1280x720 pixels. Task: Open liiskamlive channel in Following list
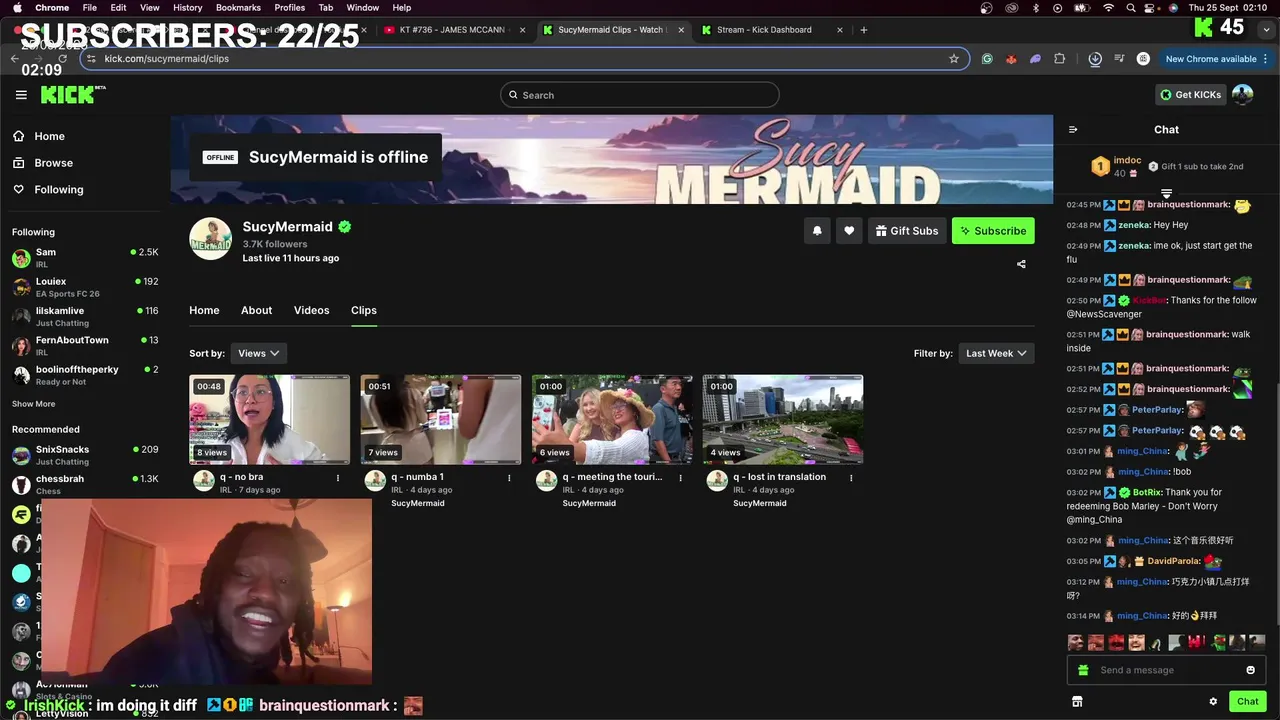(x=85, y=316)
